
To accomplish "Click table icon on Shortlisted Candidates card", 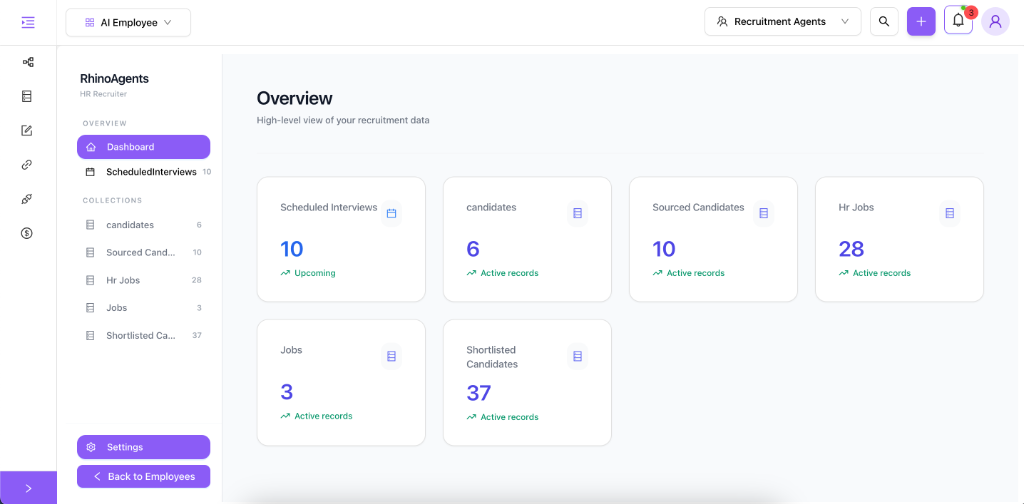I will pos(577,356).
